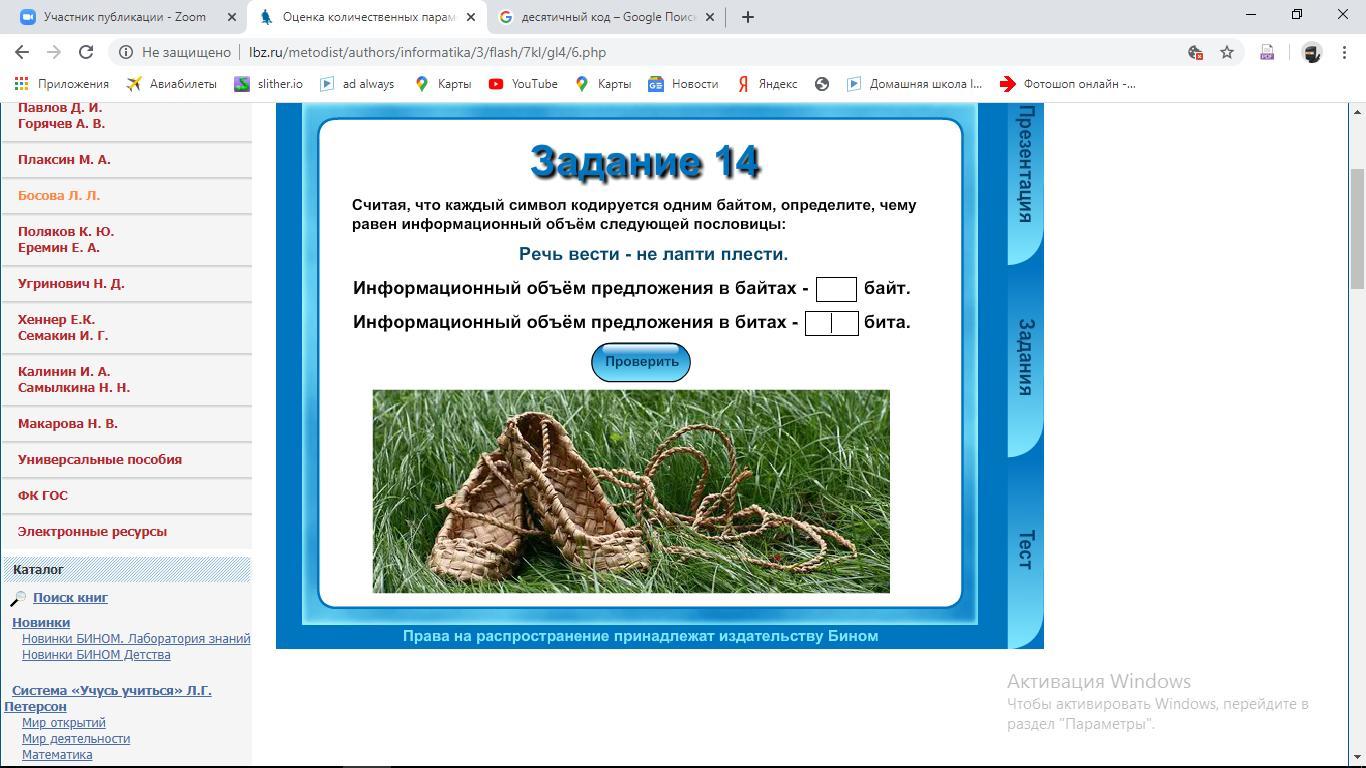Open the camera-blocked icon in address bar
Screen dimensions: 1366x768
point(1195,52)
